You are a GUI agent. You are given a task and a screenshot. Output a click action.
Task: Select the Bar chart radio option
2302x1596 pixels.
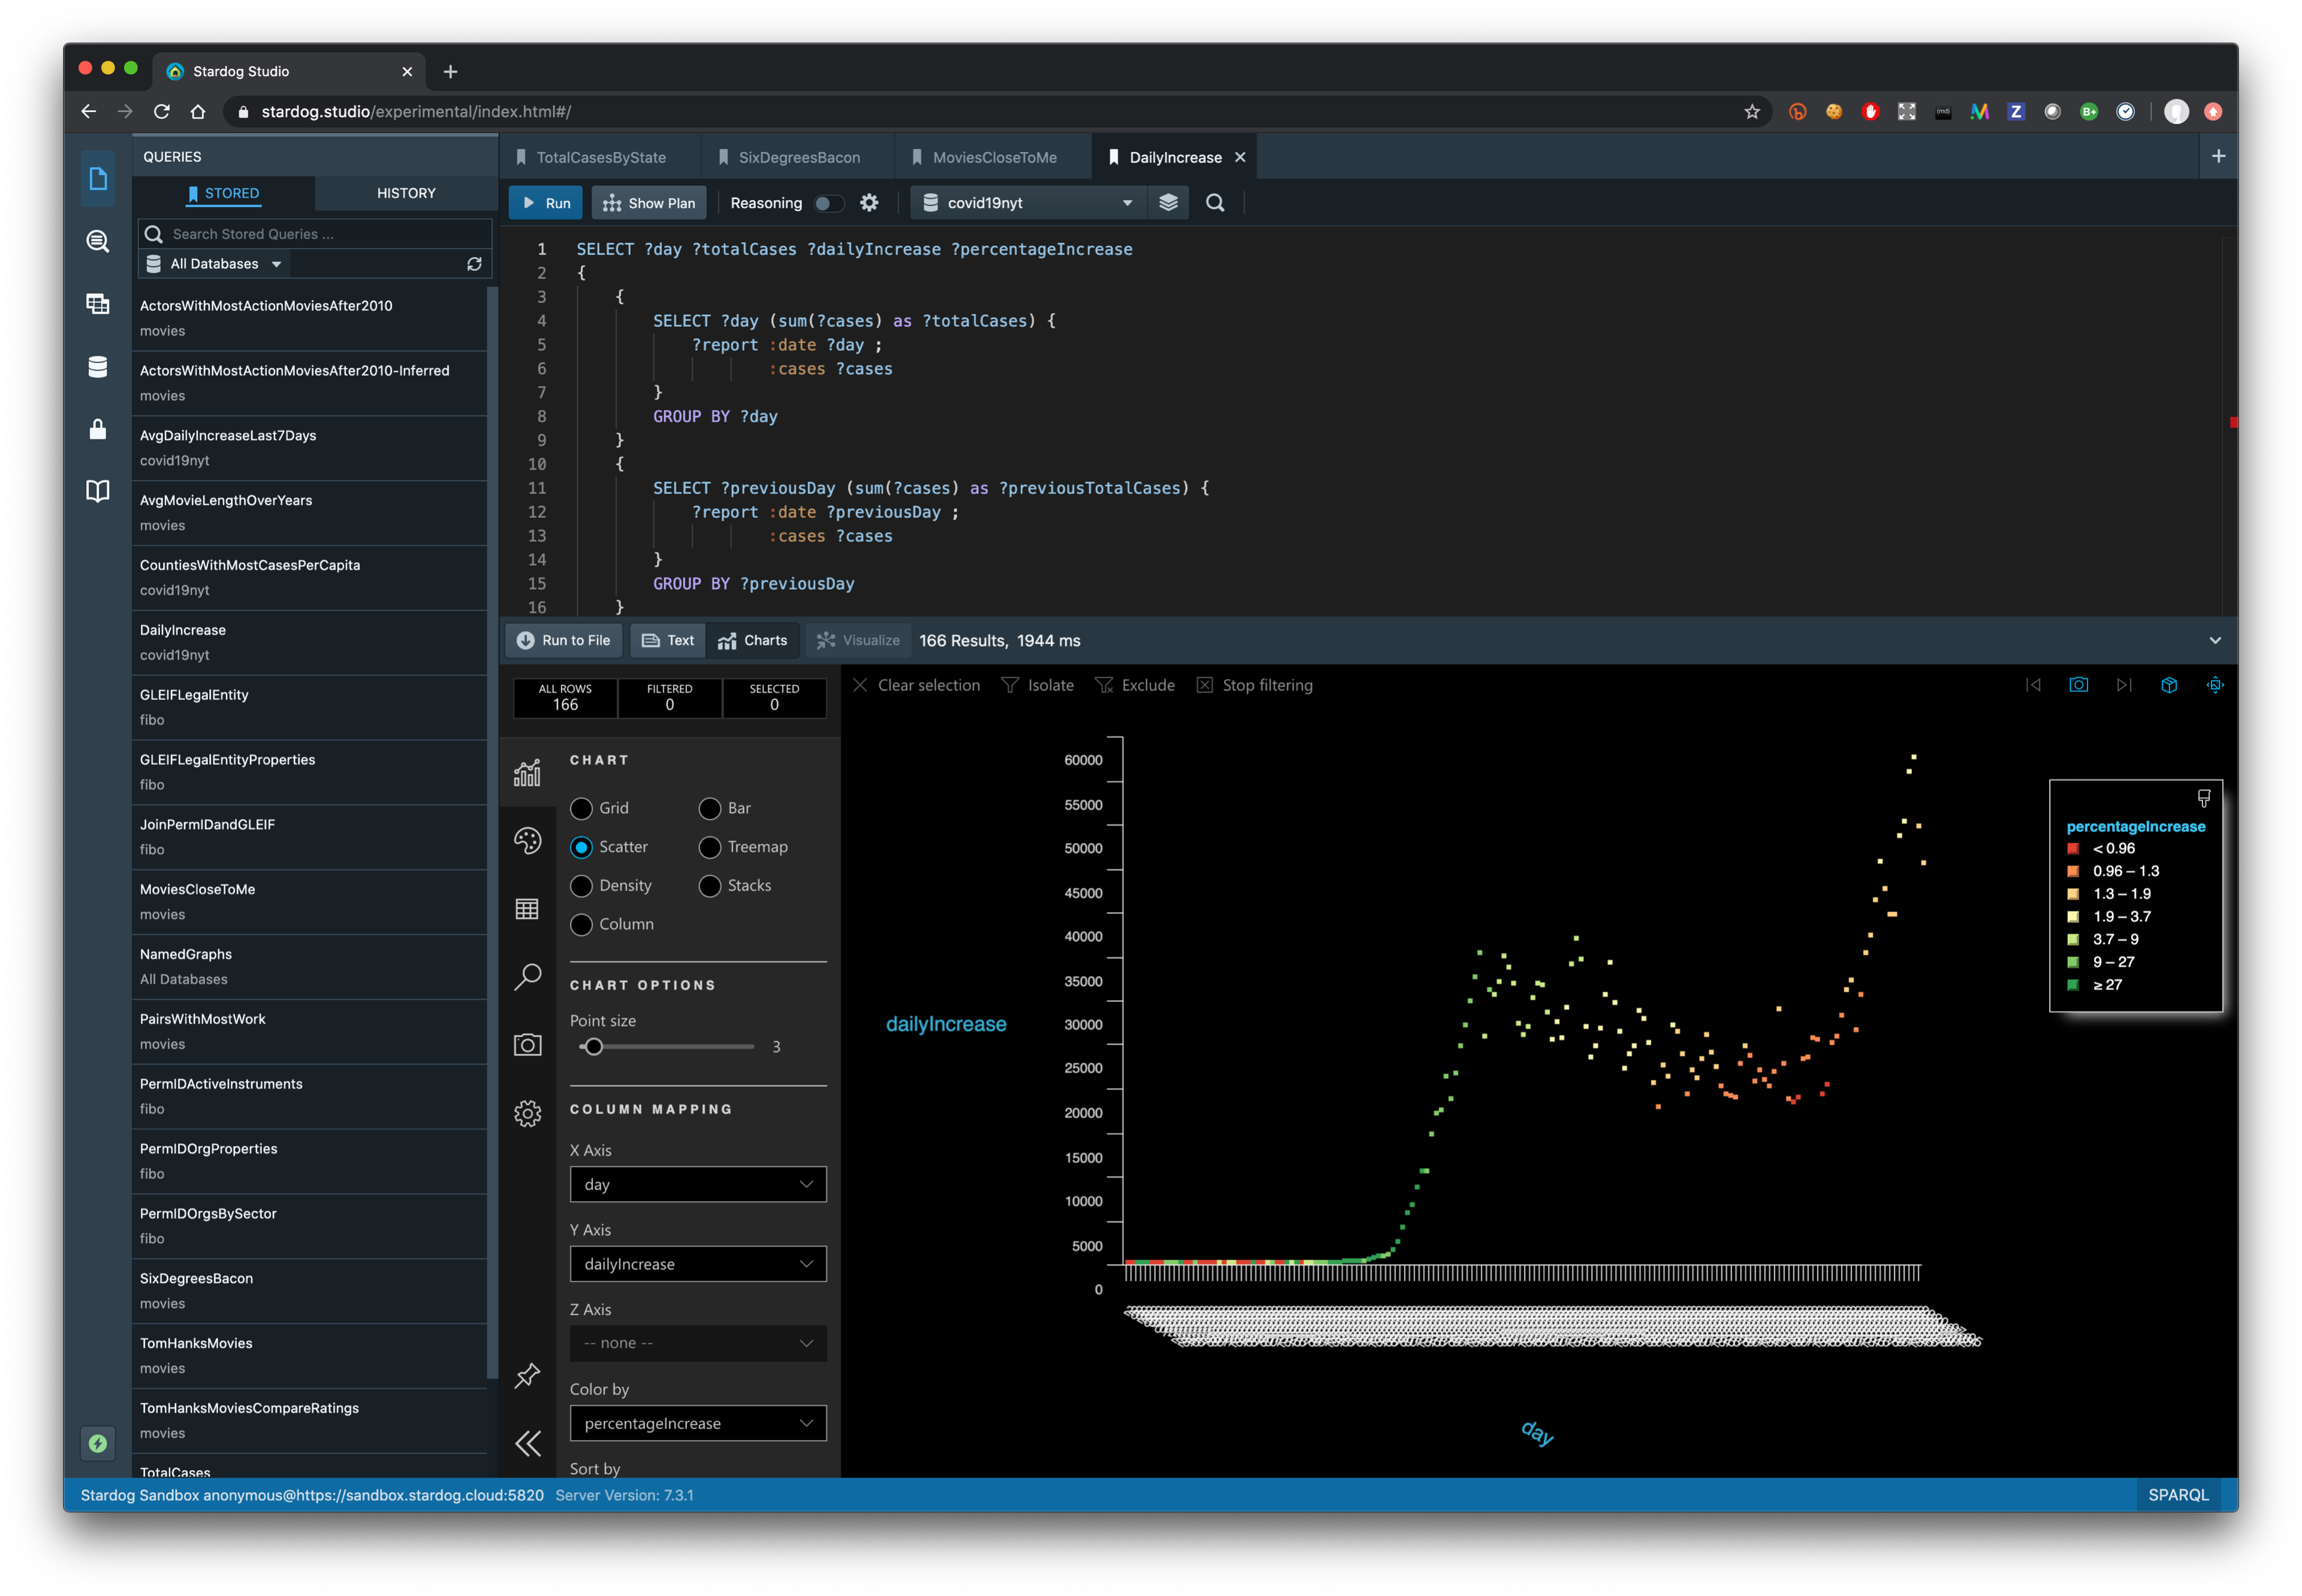pyautogui.click(x=710, y=808)
